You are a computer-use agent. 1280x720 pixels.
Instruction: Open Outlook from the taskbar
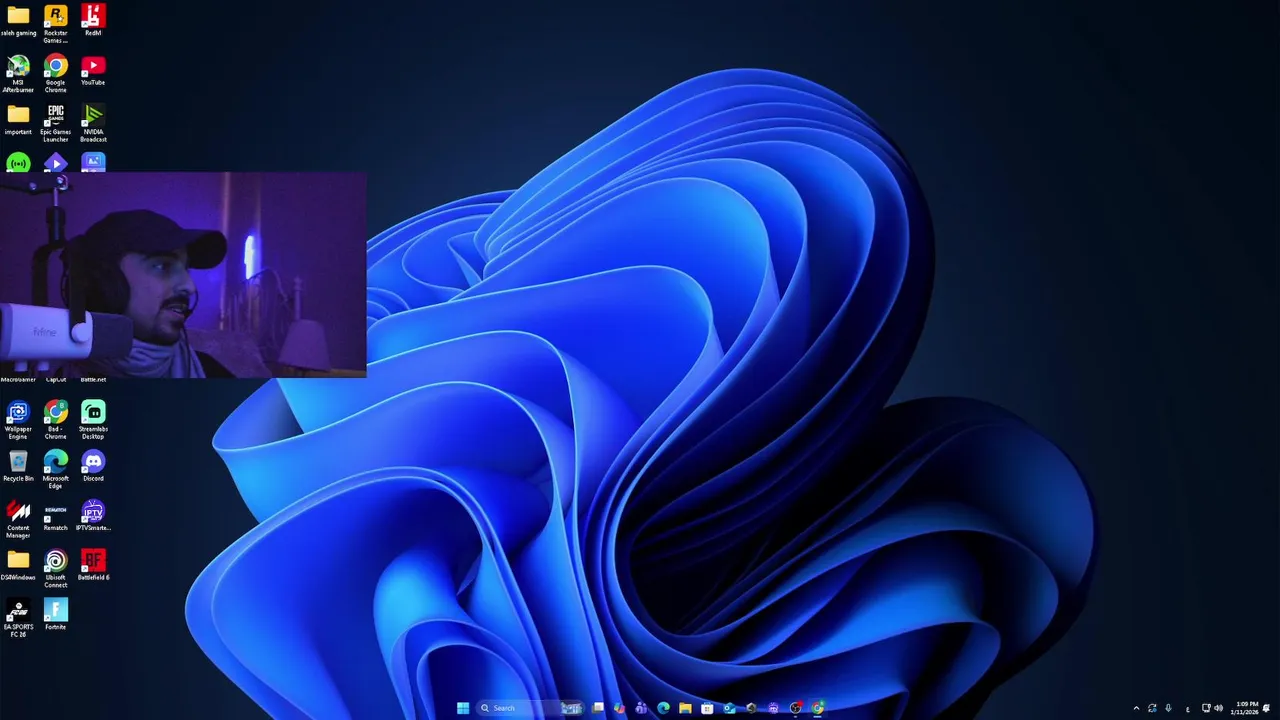[x=729, y=708]
